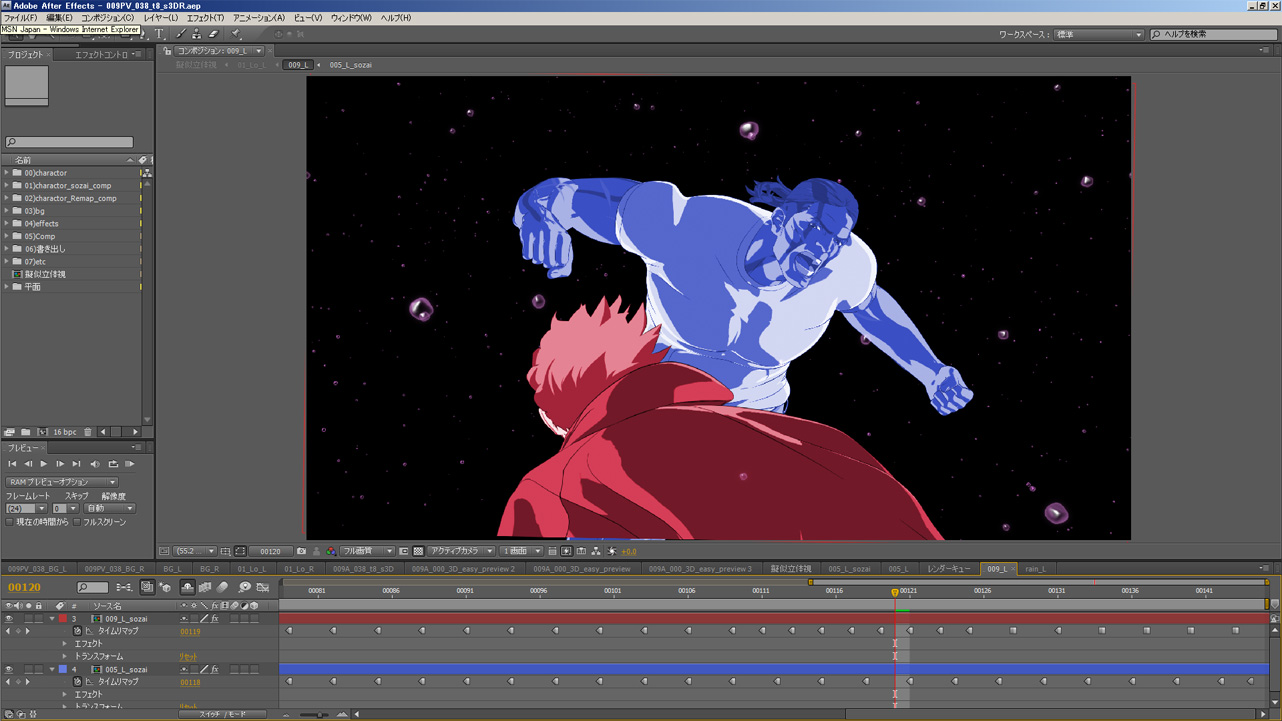Viewport: 1282px width, 721px height.
Task: Select the Puppet Pin tool
Action: [235, 34]
